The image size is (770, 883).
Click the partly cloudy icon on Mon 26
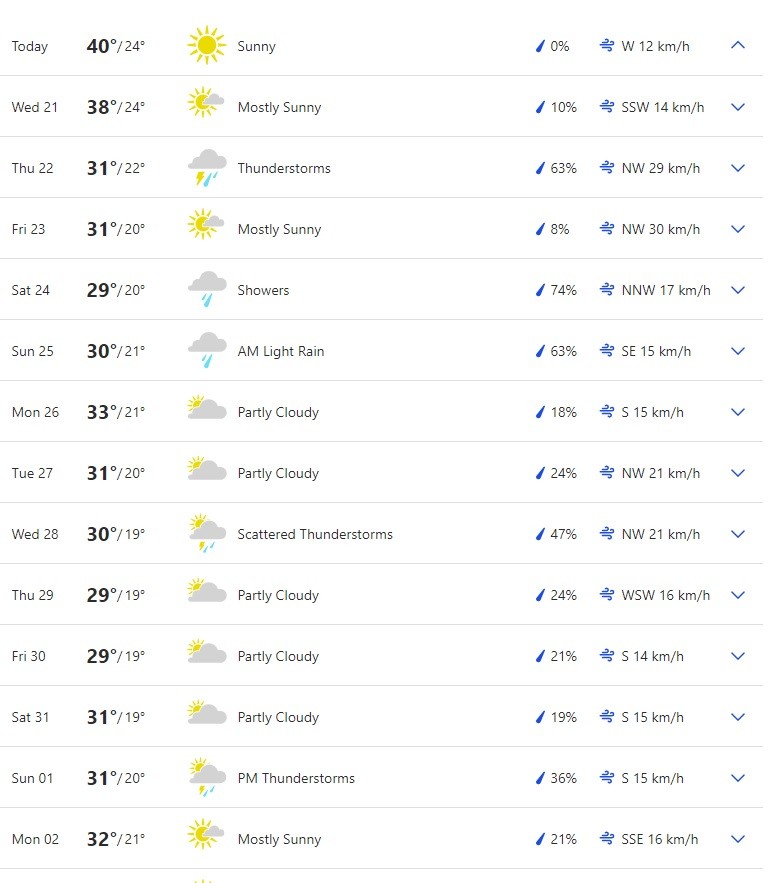206,412
